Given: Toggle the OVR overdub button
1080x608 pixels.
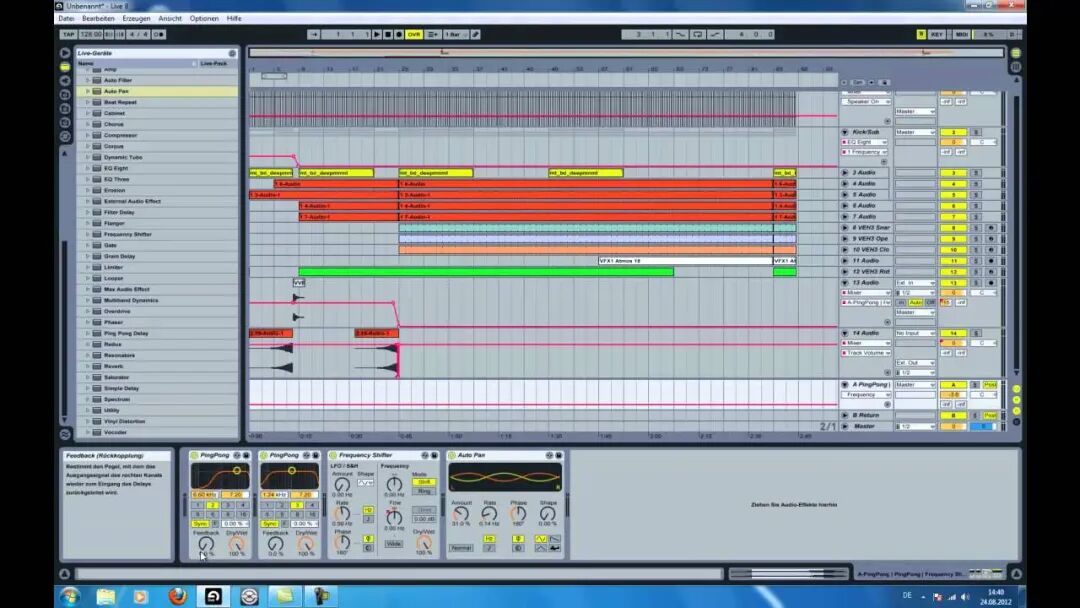Looking at the screenshot, I should click(x=414, y=34).
